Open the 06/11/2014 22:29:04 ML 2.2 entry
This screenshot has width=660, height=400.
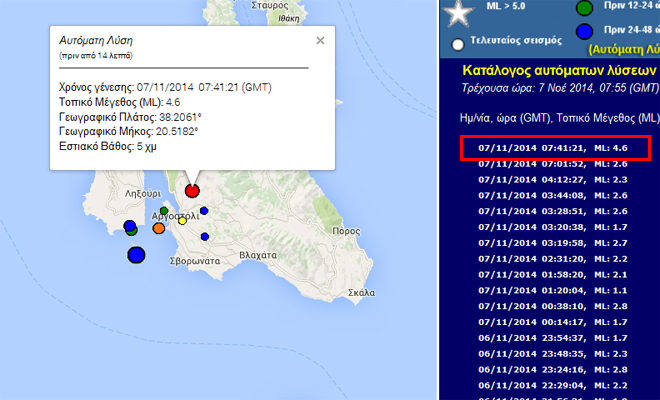tap(553, 384)
